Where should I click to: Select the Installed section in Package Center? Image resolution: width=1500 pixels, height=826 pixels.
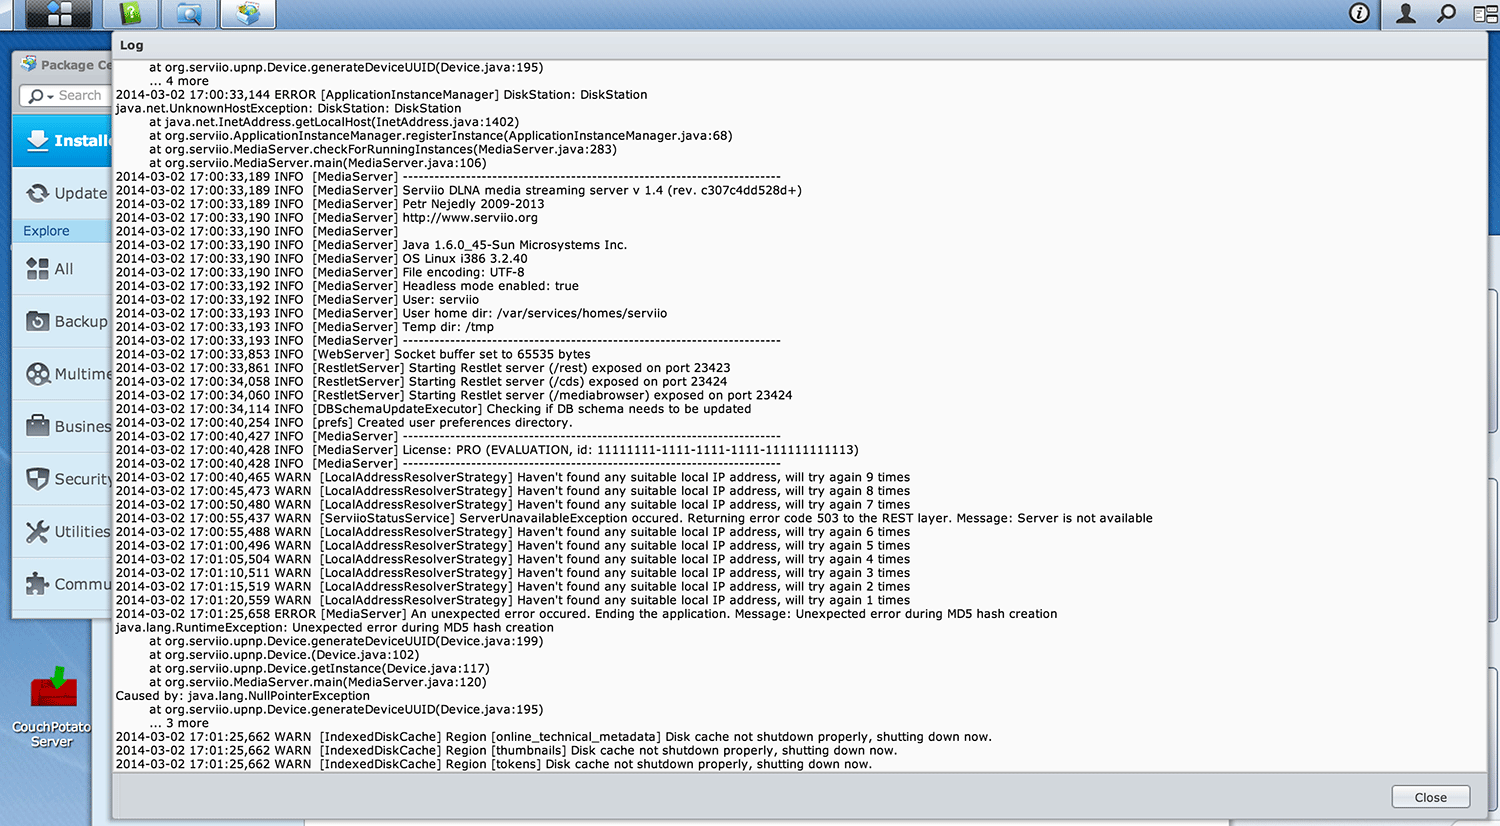pos(62,140)
